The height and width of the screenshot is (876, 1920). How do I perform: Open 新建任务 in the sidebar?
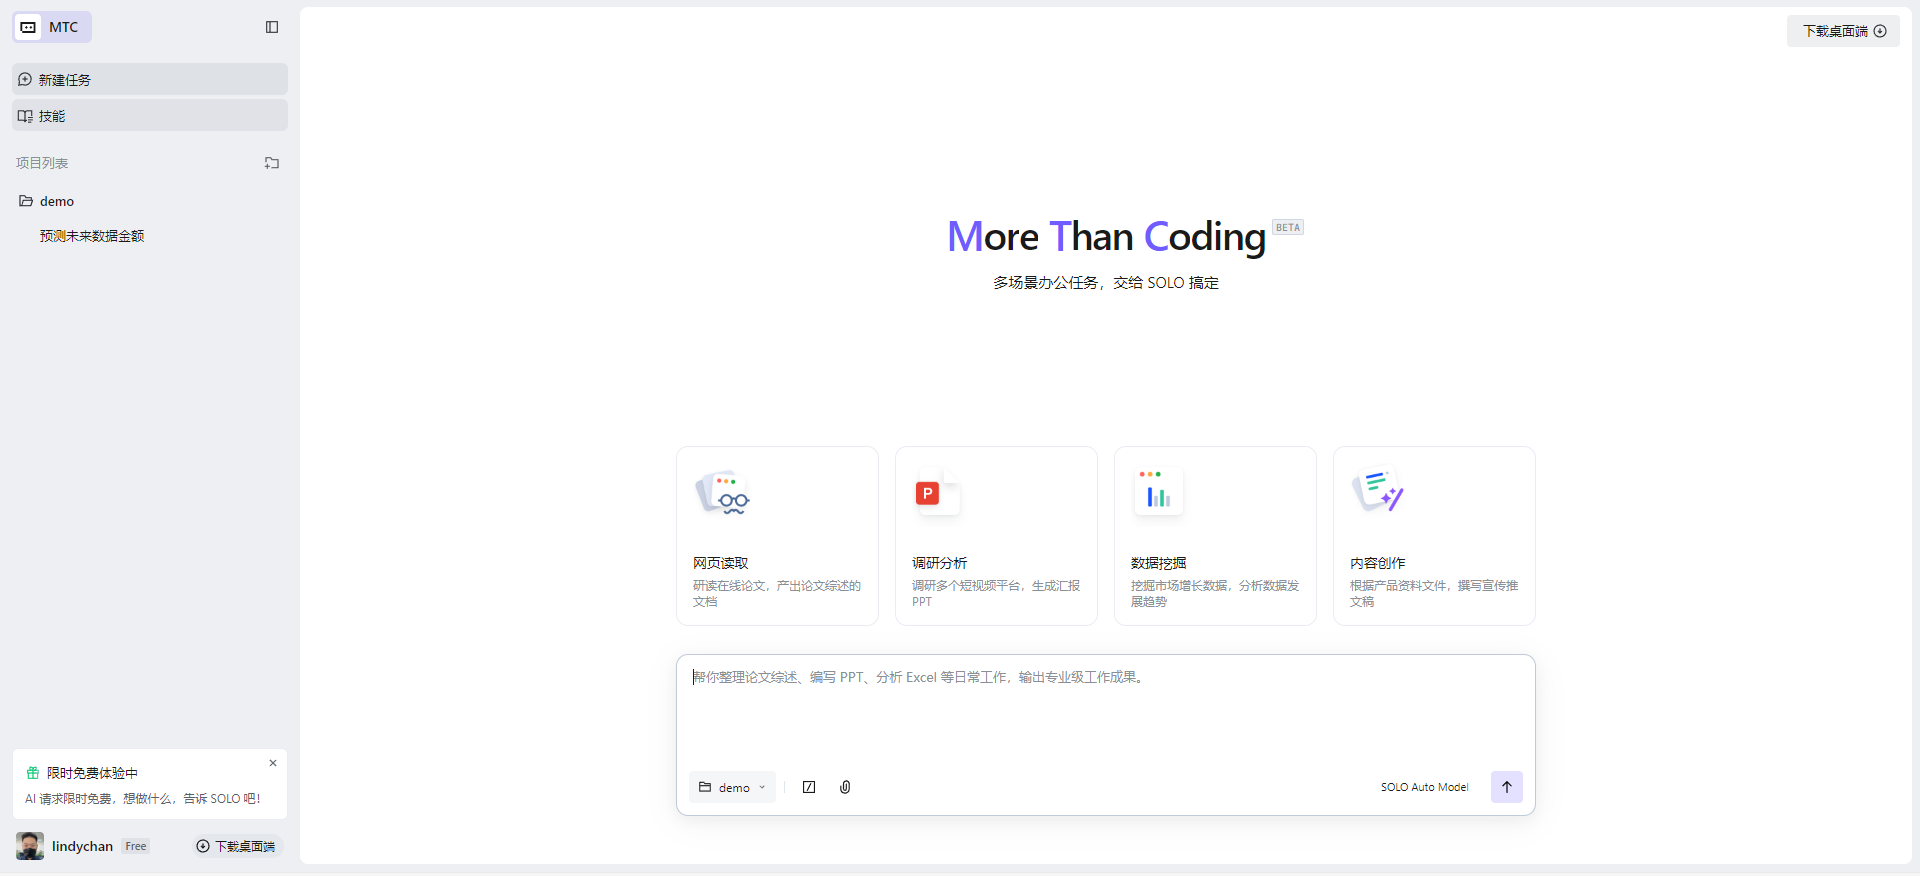click(x=150, y=80)
